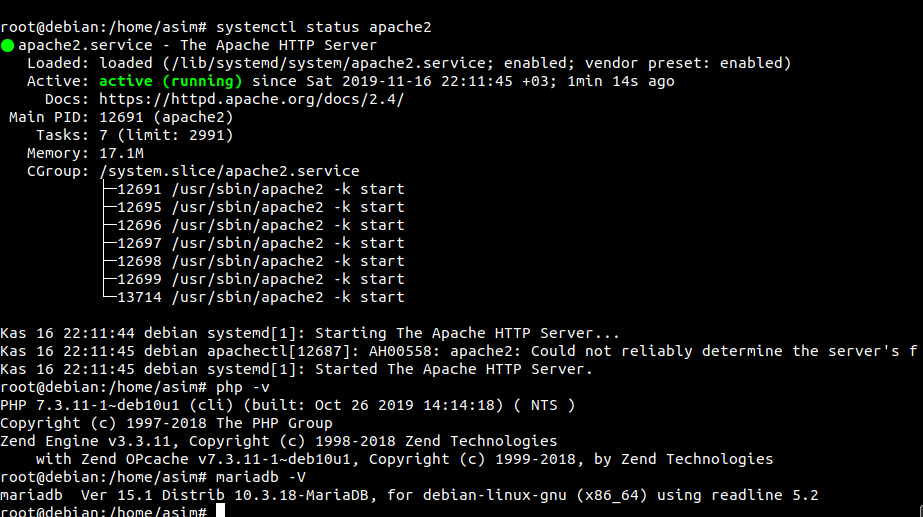
Task: Click the "mariadb -V" command text
Action: tap(261, 477)
